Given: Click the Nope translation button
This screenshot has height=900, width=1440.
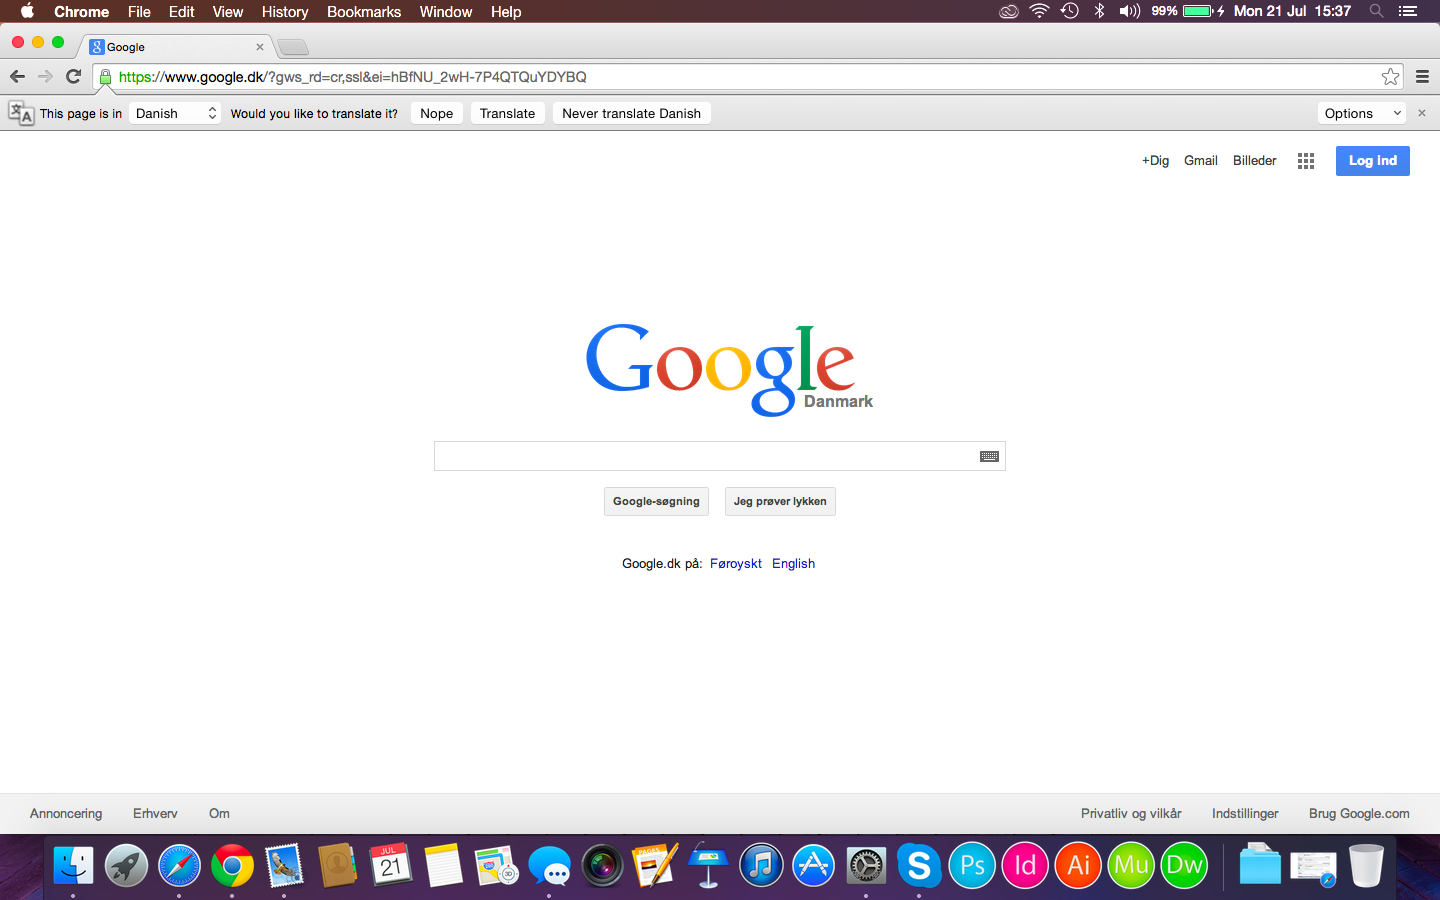Looking at the screenshot, I should click(x=437, y=113).
